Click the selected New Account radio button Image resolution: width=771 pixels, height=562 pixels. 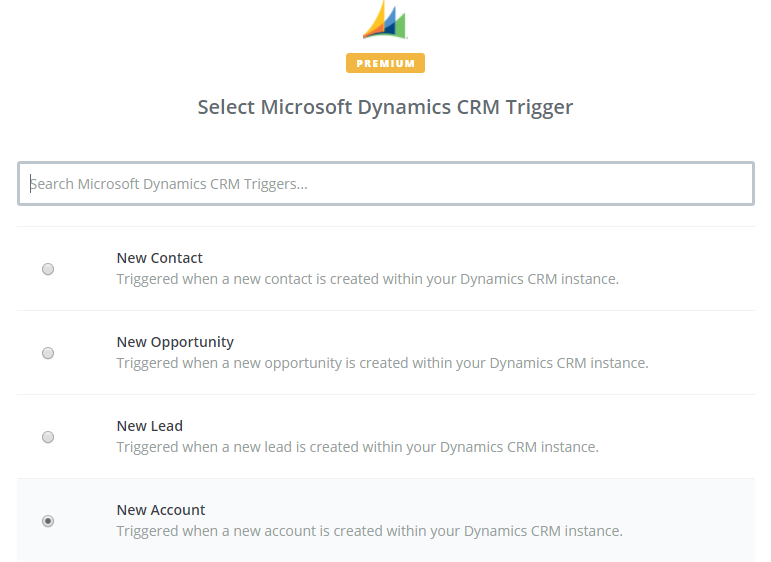point(48,521)
